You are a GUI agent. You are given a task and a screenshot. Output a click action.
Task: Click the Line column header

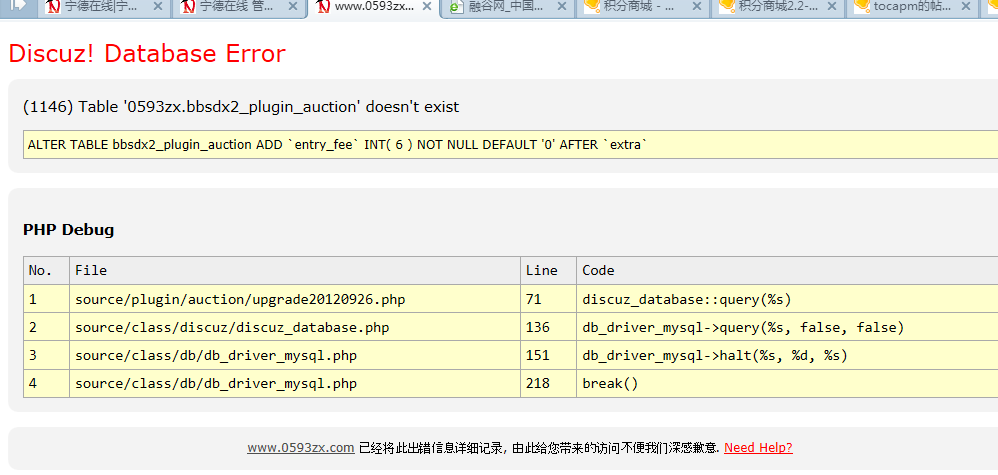tap(548, 271)
